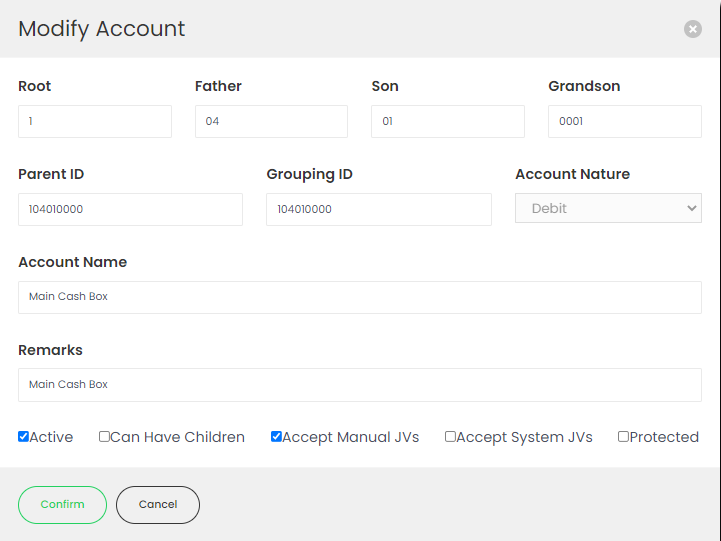Tick the Protected checkbox
Image resolution: width=721 pixels, height=541 pixels.
[x=623, y=436]
